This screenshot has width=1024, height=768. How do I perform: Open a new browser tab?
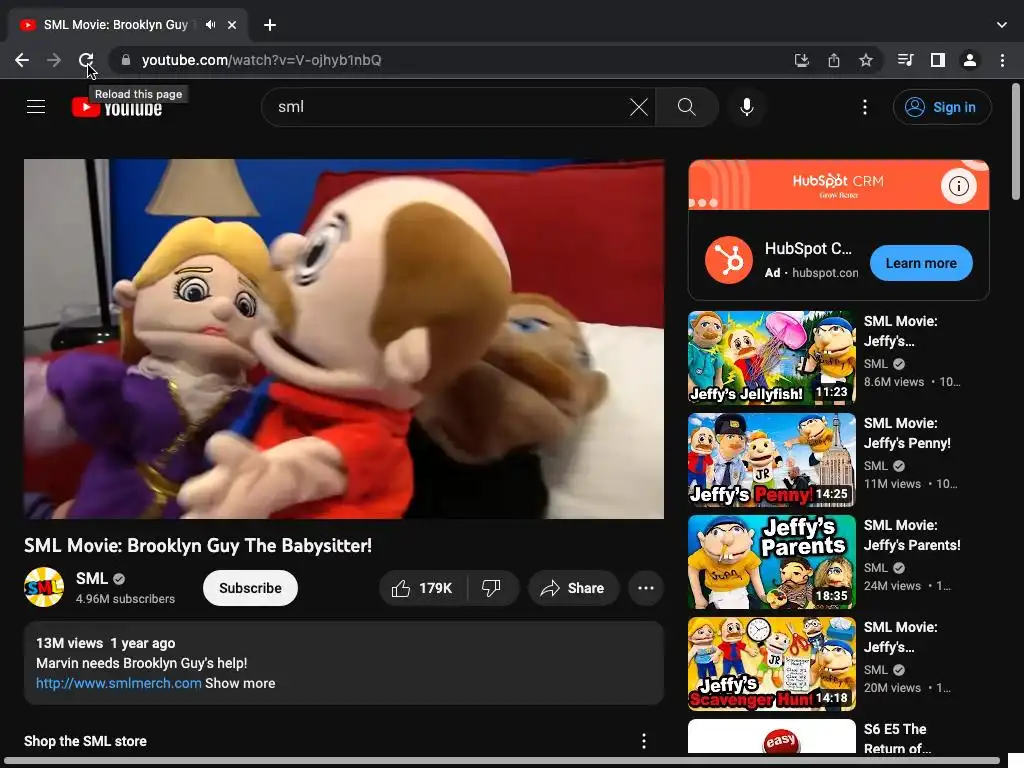click(x=270, y=25)
